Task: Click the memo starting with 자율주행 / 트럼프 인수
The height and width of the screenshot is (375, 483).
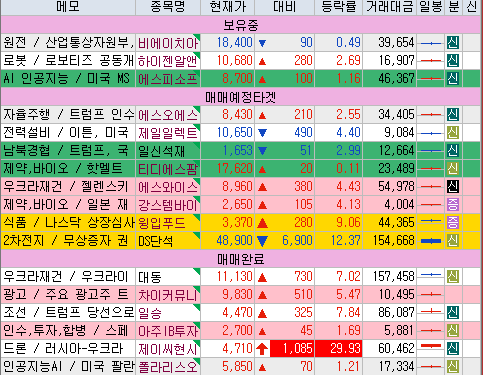Action: 68,115
